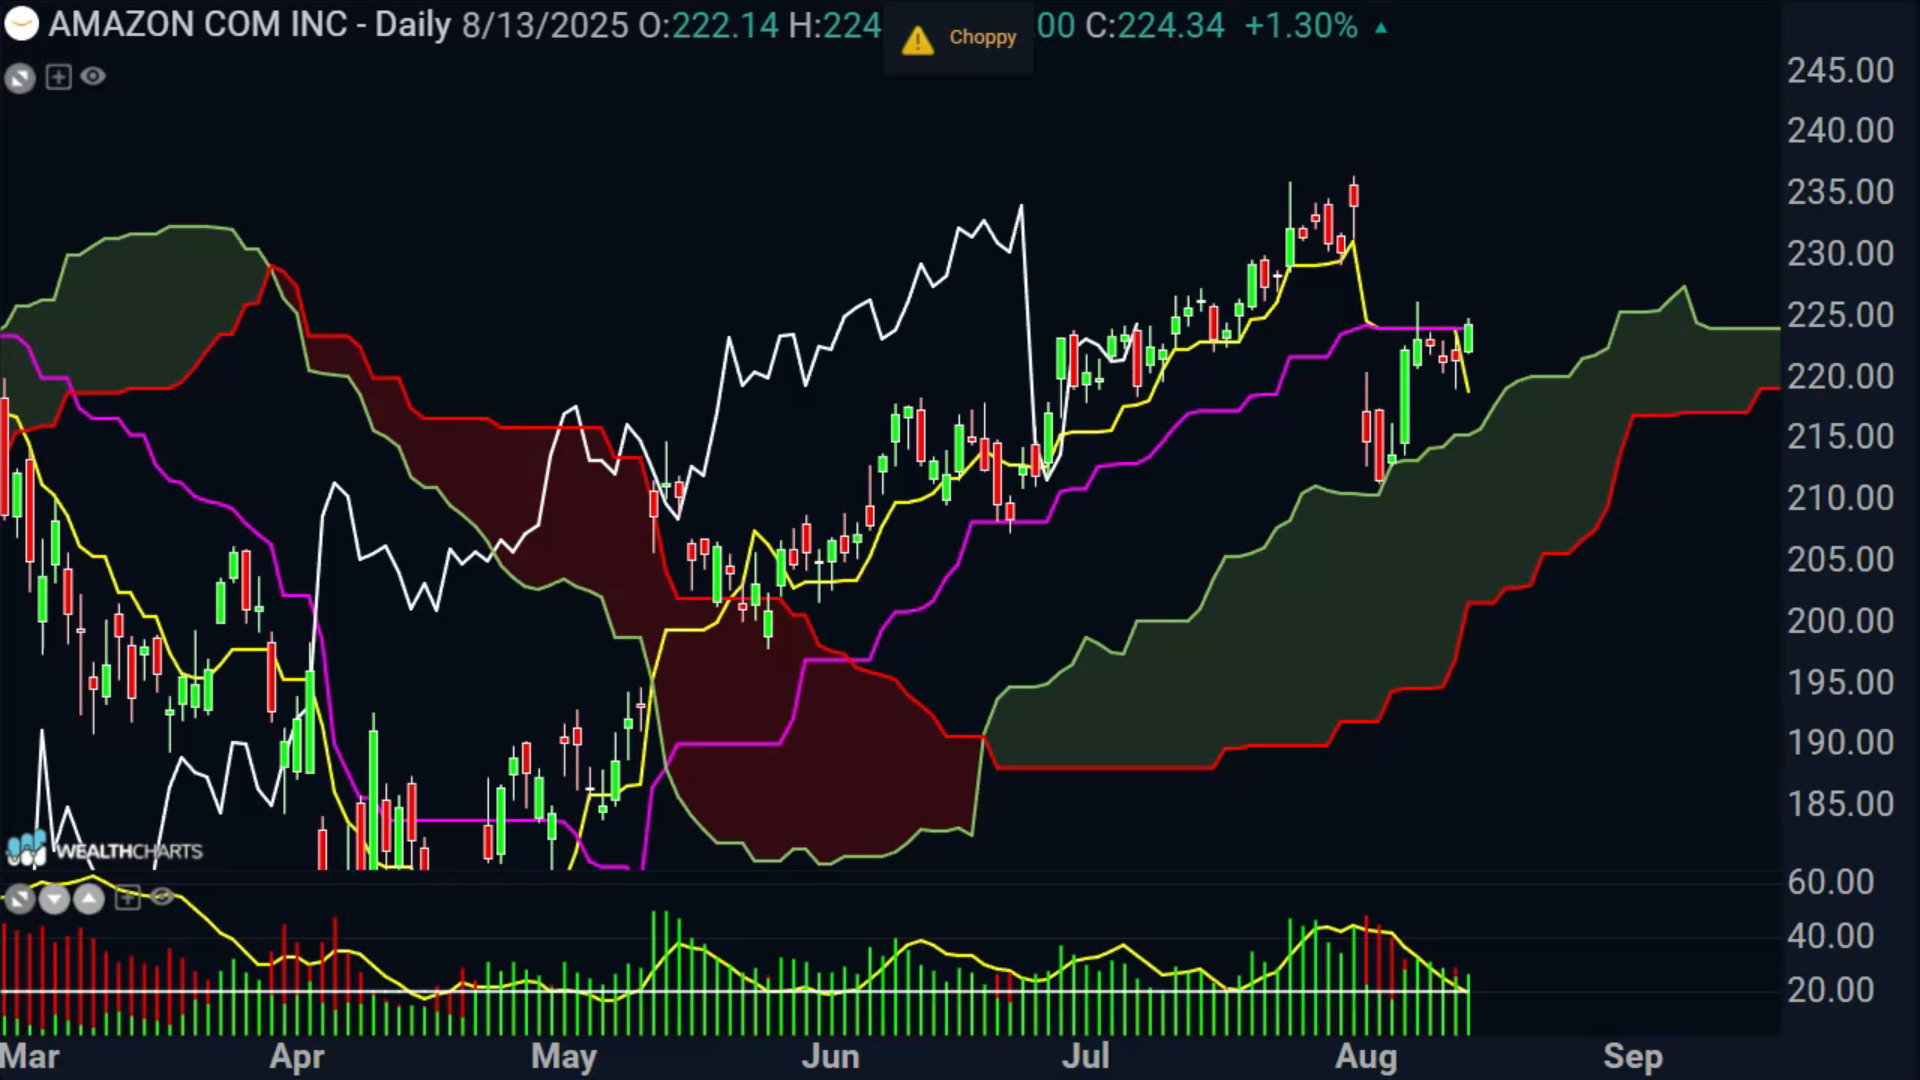Click the high value H:224
The height and width of the screenshot is (1080, 1920).
835,25
